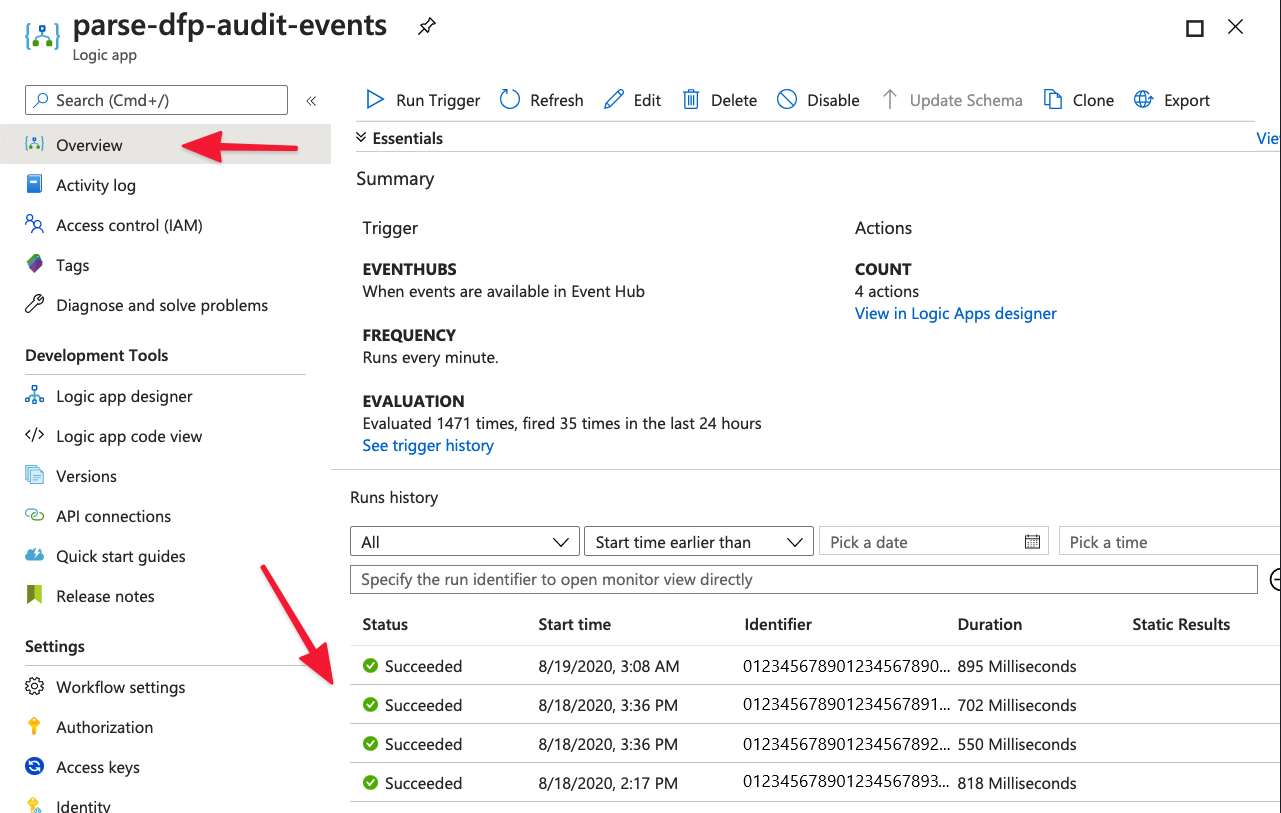This screenshot has width=1281, height=813.
Task: Click the Refresh circular arrow icon
Action: pos(510,99)
